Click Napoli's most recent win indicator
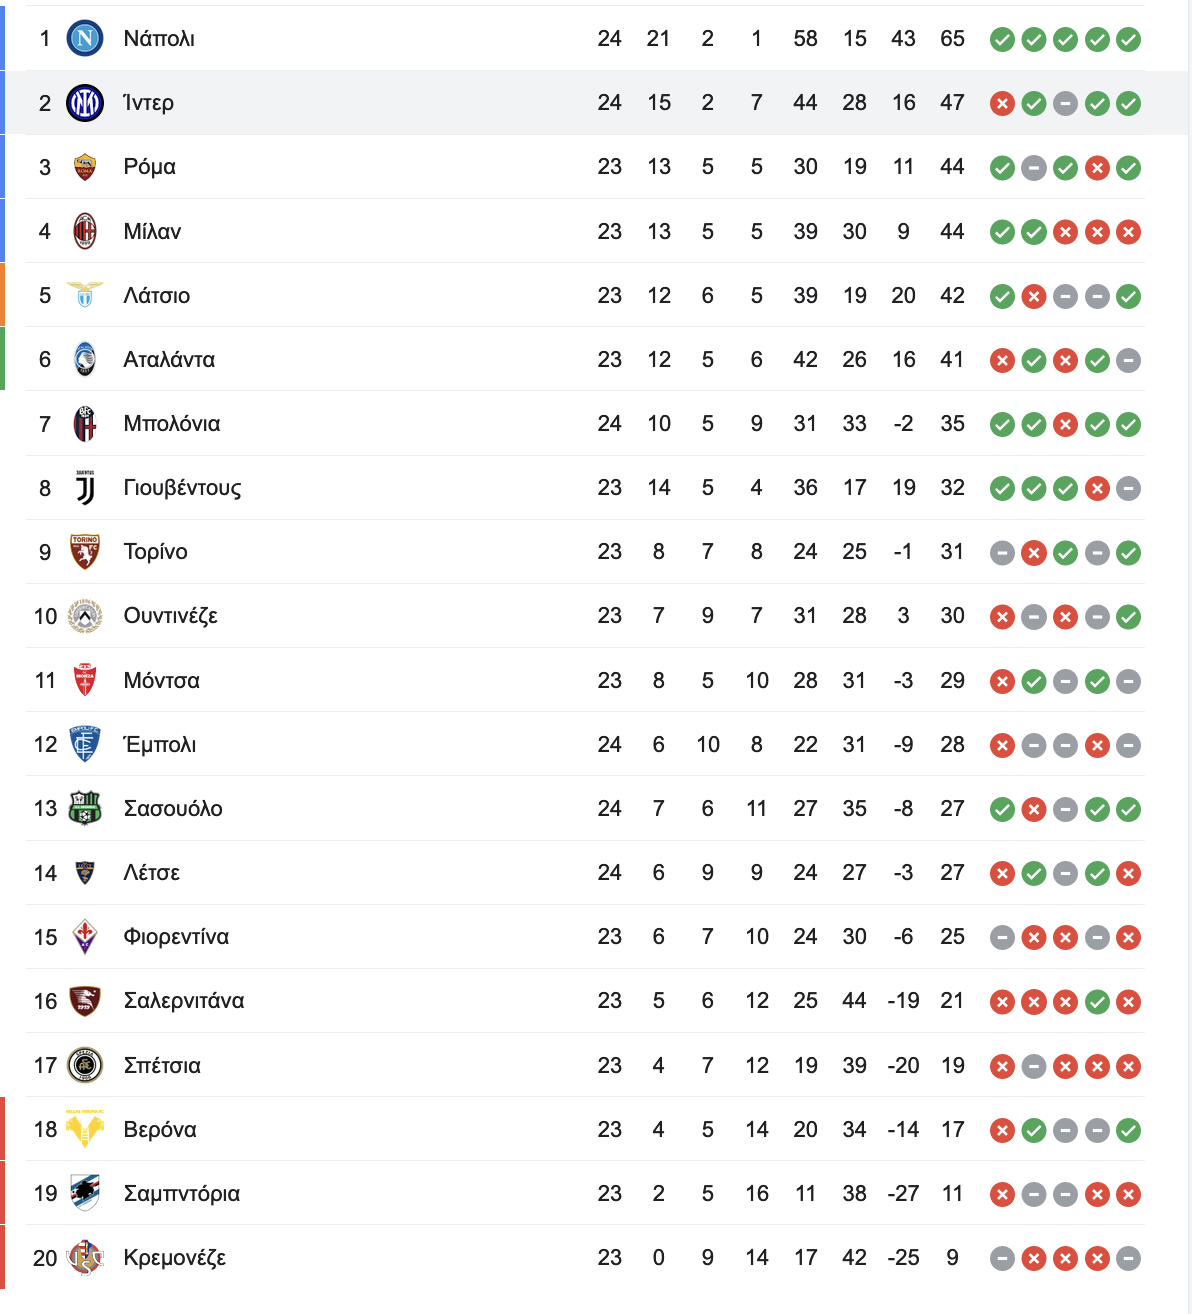Screen dimensions: 1192x1314 pos(1128,39)
